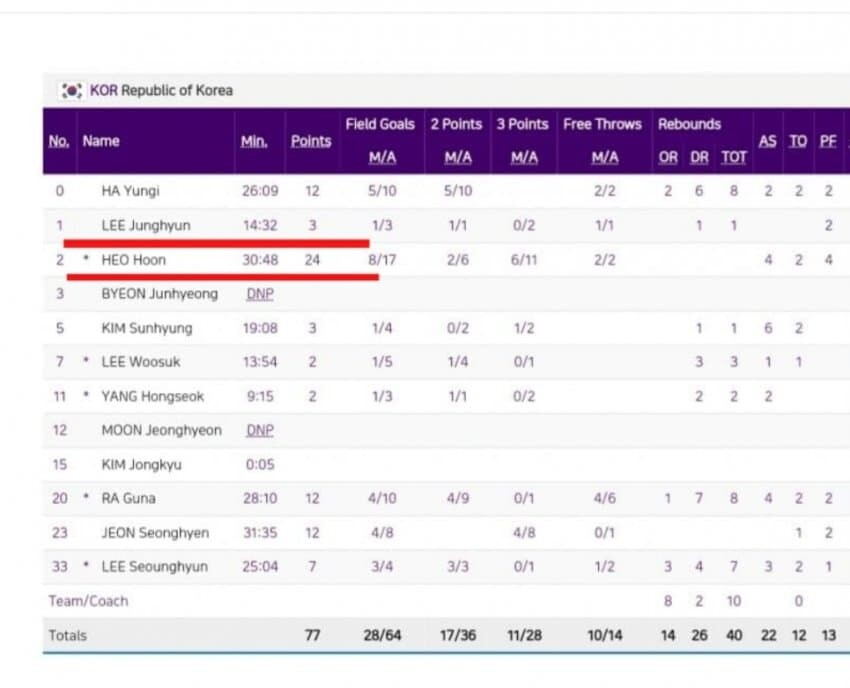Click M/A under Free Throws
Image resolution: width=850 pixels, height=688 pixels.
tap(603, 158)
